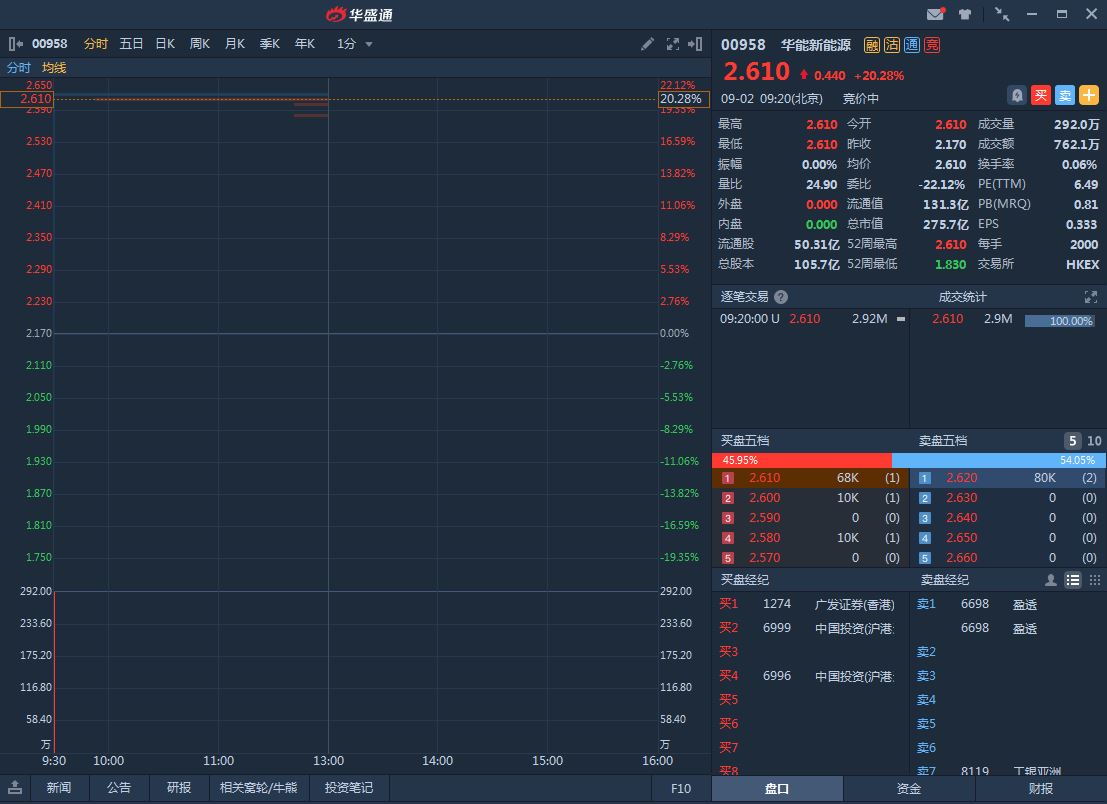
Task: Show 5-level order book depth
Action: coord(1072,441)
